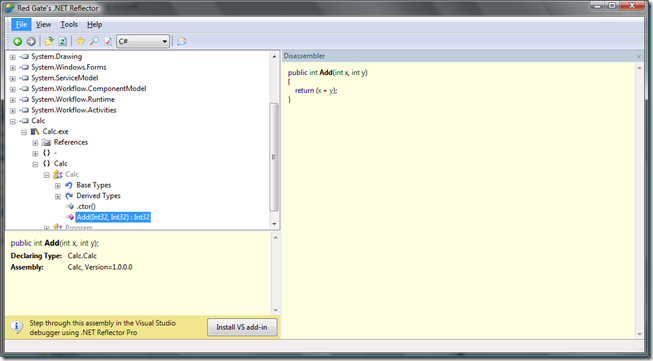
Task: Click the Calc.Calc declaring type link
Action: (82, 256)
